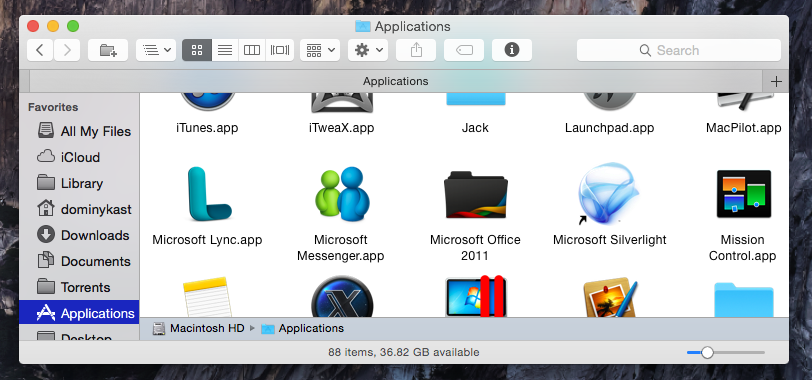Select the Microsoft Office 2011 folder icon
The width and height of the screenshot is (812, 380).
click(475, 195)
